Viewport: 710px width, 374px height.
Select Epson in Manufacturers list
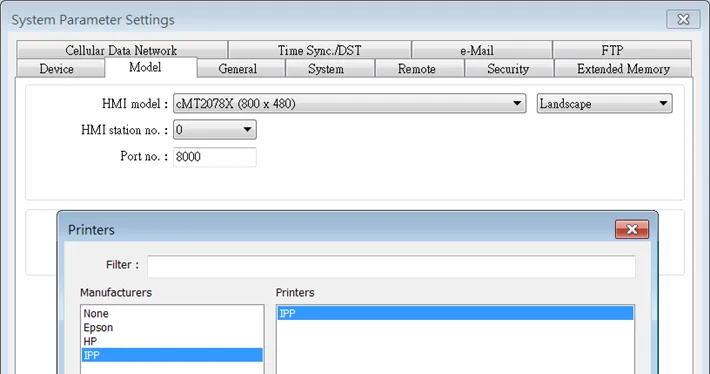pos(172,327)
